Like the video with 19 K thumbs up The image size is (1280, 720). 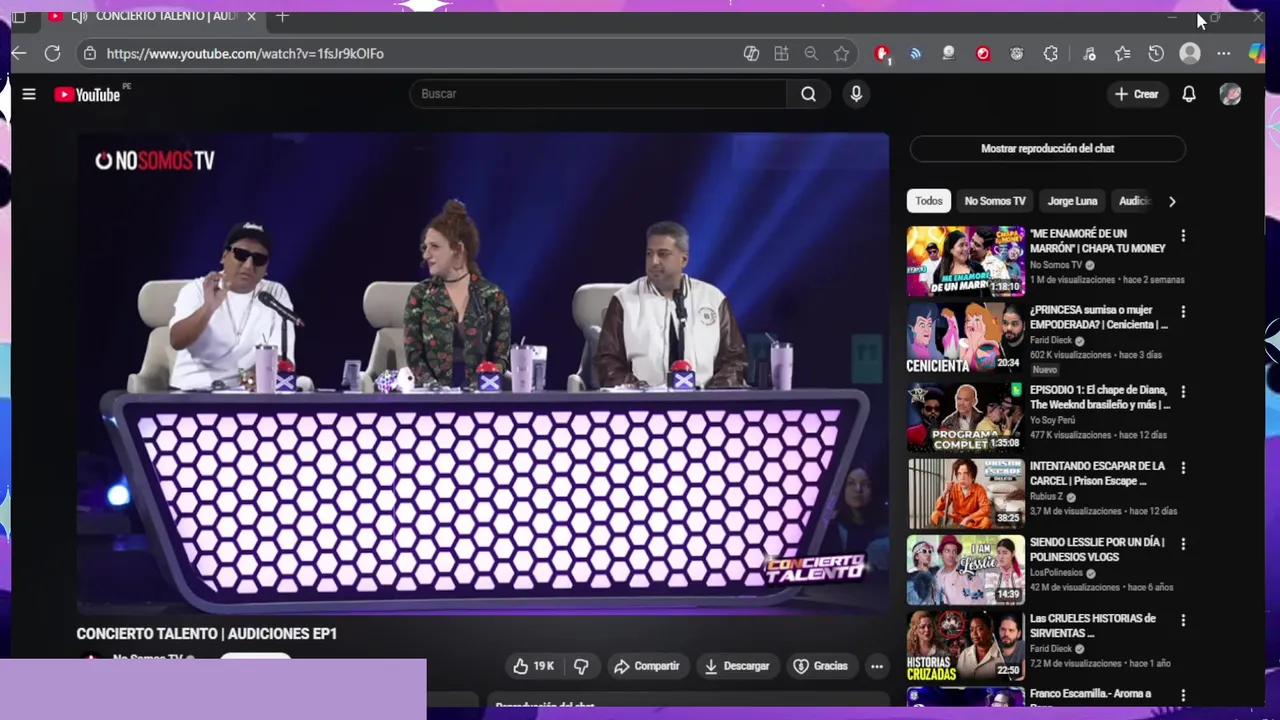point(533,666)
